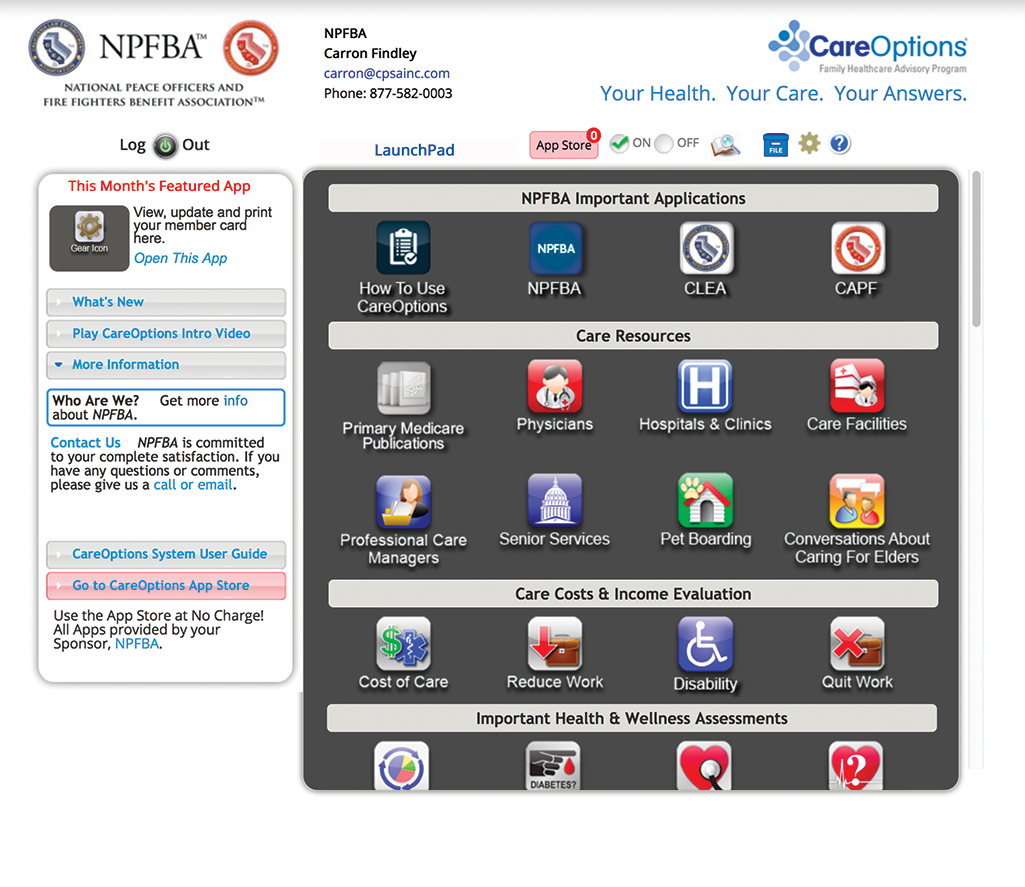Open Primary Medicare Publications
Image resolution: width=1025 pixels, height=887 pixels.
click(x=403, y=388)
